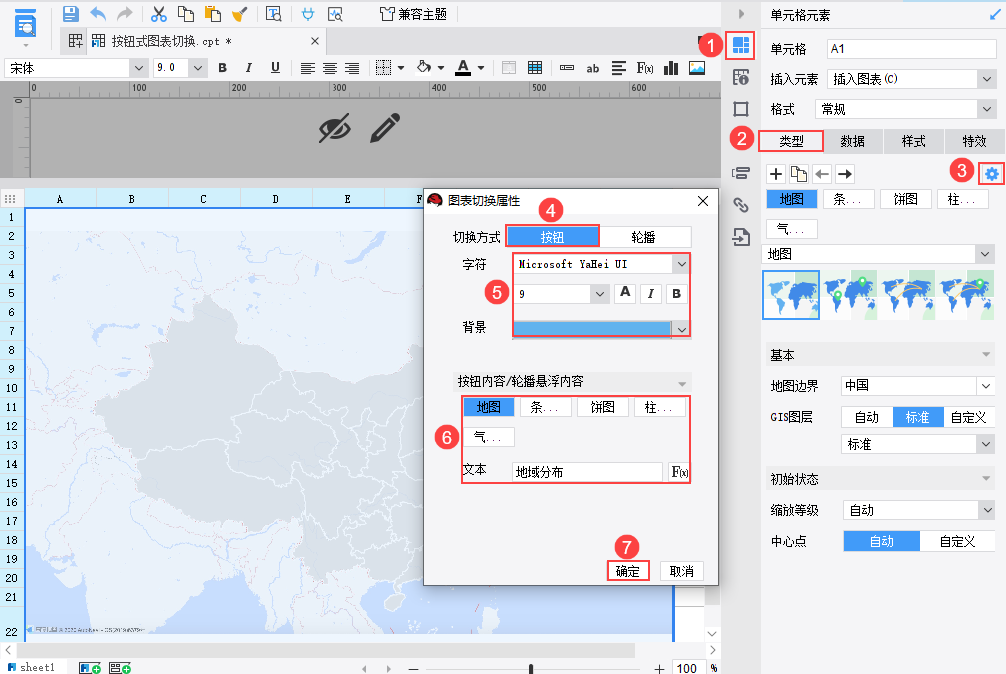This screenshot has height=674, width=1006.
Task: Toggle Italic in main formatting toolbar
Action: pyautogui.click(x=248, y=67)
